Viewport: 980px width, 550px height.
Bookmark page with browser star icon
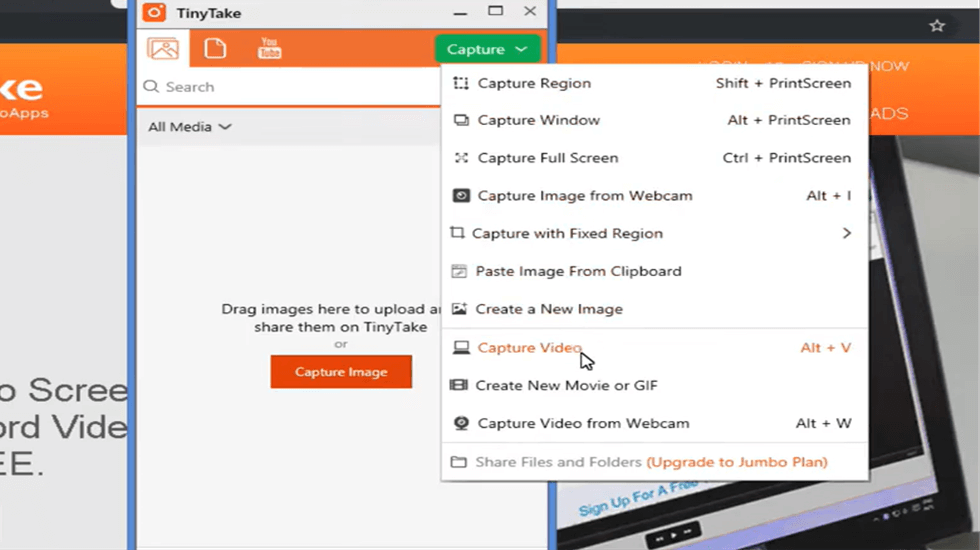tap(936, 26)
